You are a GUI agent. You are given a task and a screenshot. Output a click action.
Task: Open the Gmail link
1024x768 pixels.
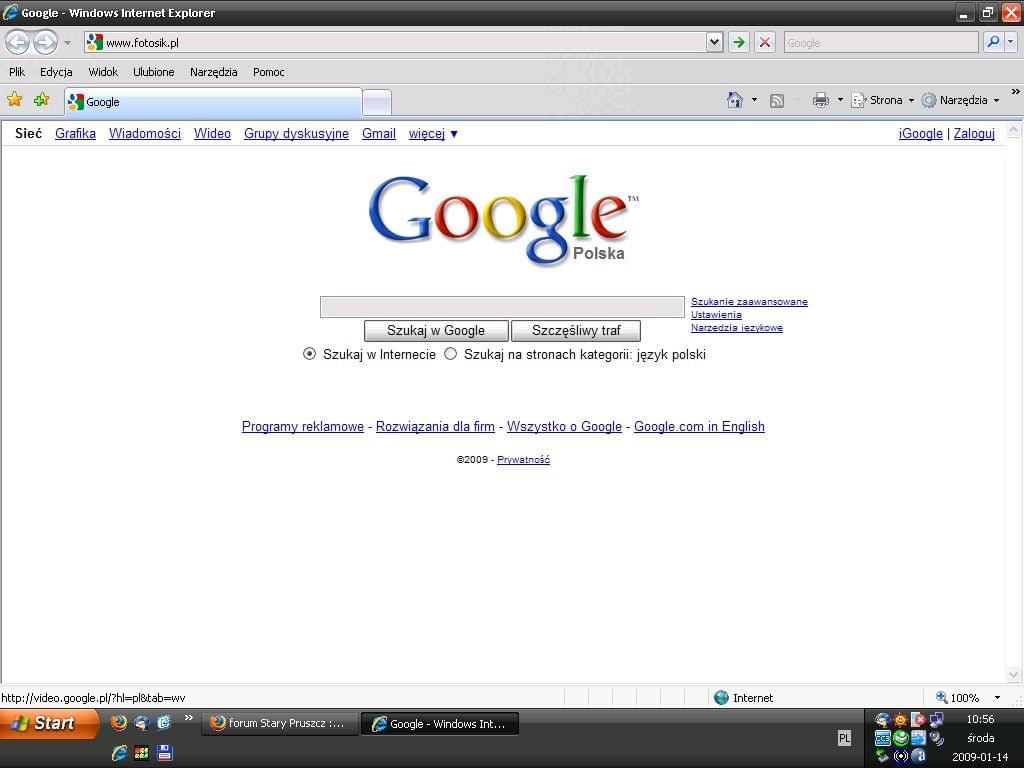pyautogui.click(x=379, y=133)
